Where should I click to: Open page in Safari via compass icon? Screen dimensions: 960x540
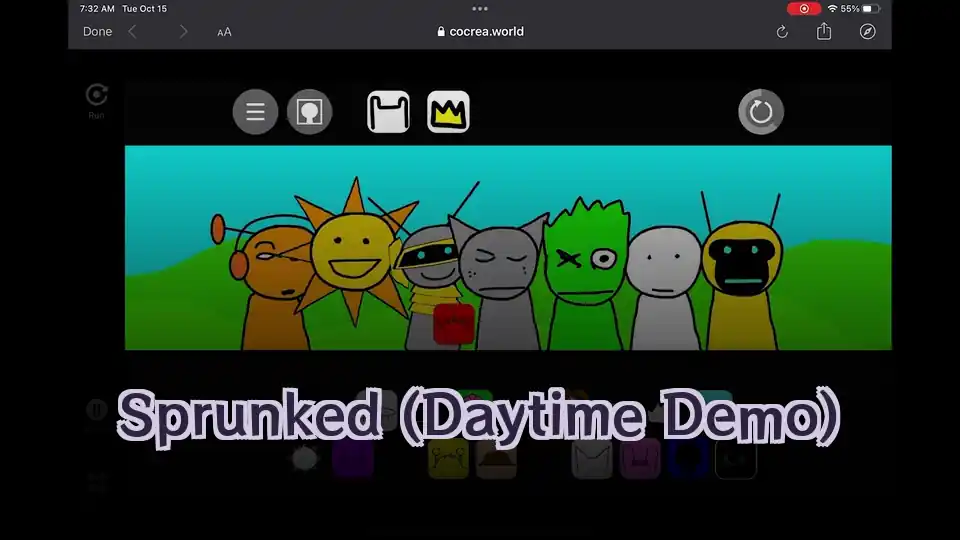point(868,32)
